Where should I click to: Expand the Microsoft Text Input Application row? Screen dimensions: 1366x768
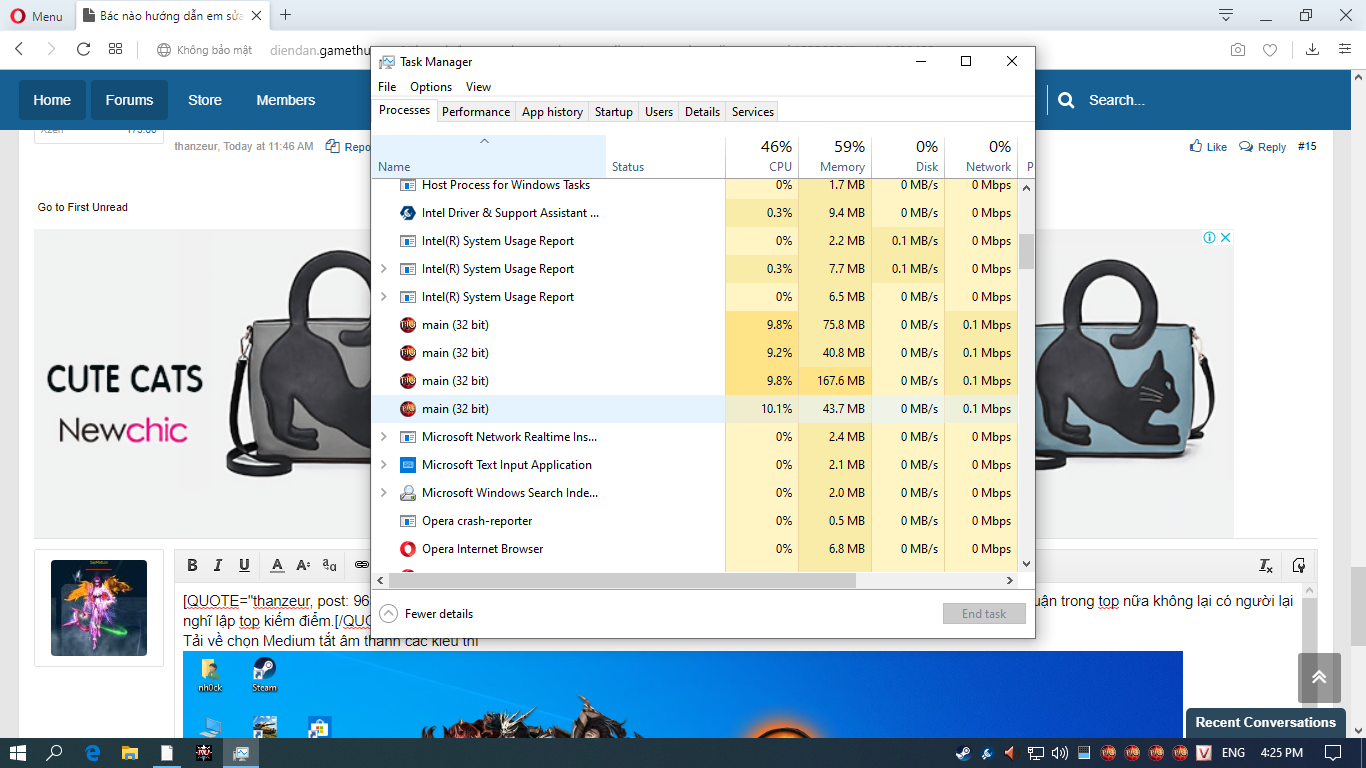[384, 465]
